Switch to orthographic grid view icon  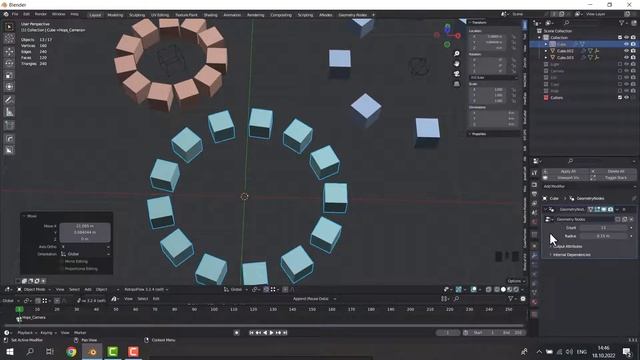click(x=457, y=84)
